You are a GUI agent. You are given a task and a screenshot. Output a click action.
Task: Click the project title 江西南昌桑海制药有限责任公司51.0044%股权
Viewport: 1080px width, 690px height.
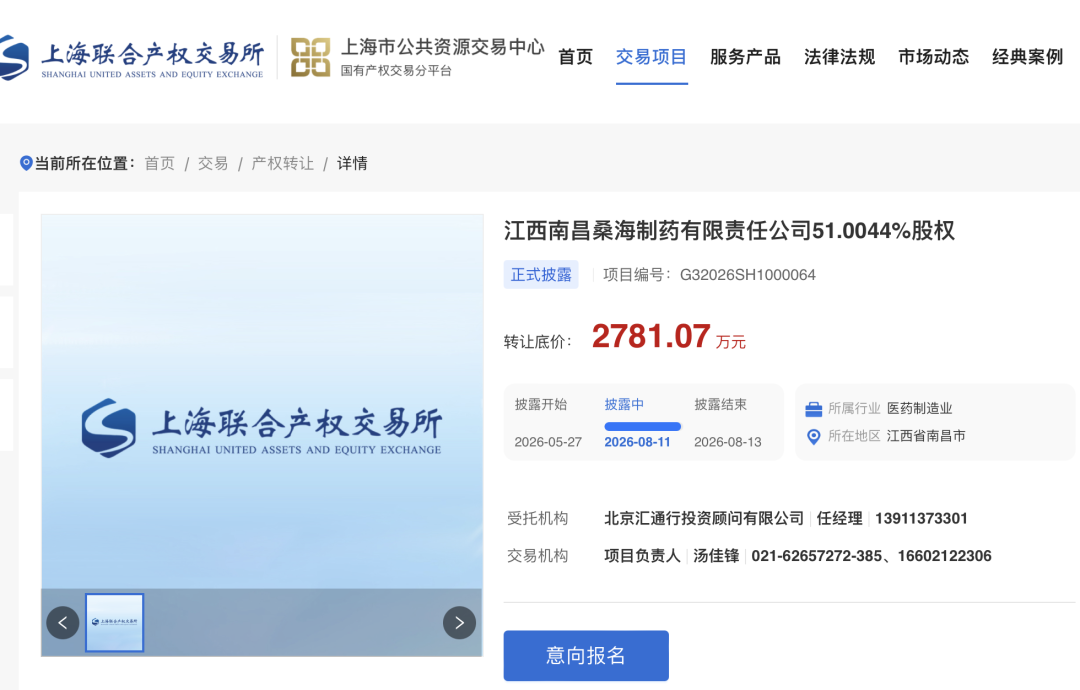729,231
